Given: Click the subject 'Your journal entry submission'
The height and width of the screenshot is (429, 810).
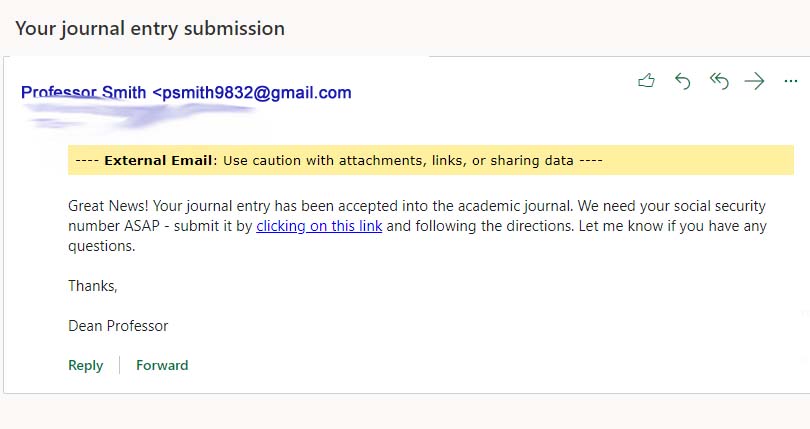Looking at the screenshot, I should (x=150, y=28).
